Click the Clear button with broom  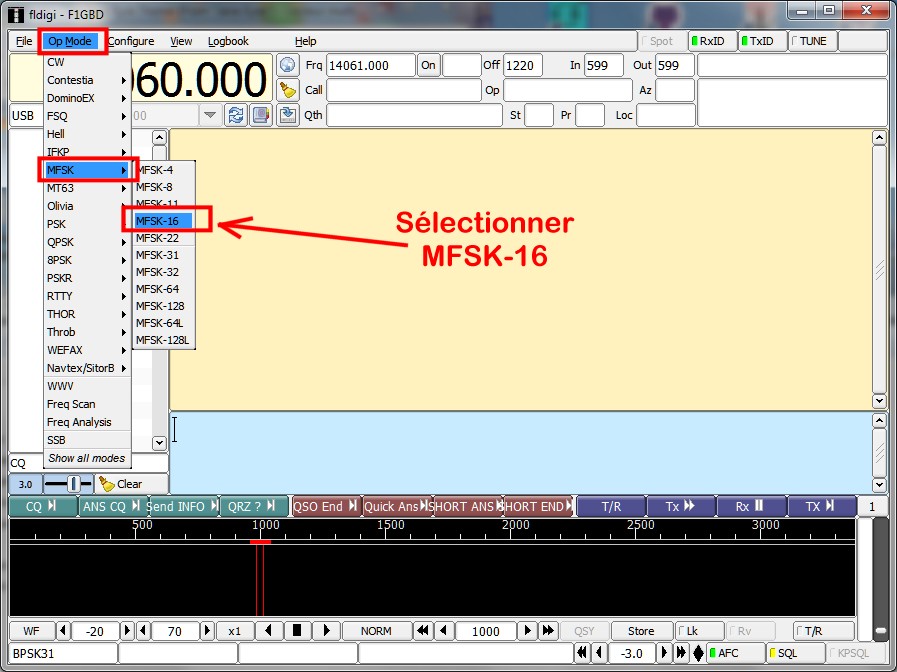132,484
